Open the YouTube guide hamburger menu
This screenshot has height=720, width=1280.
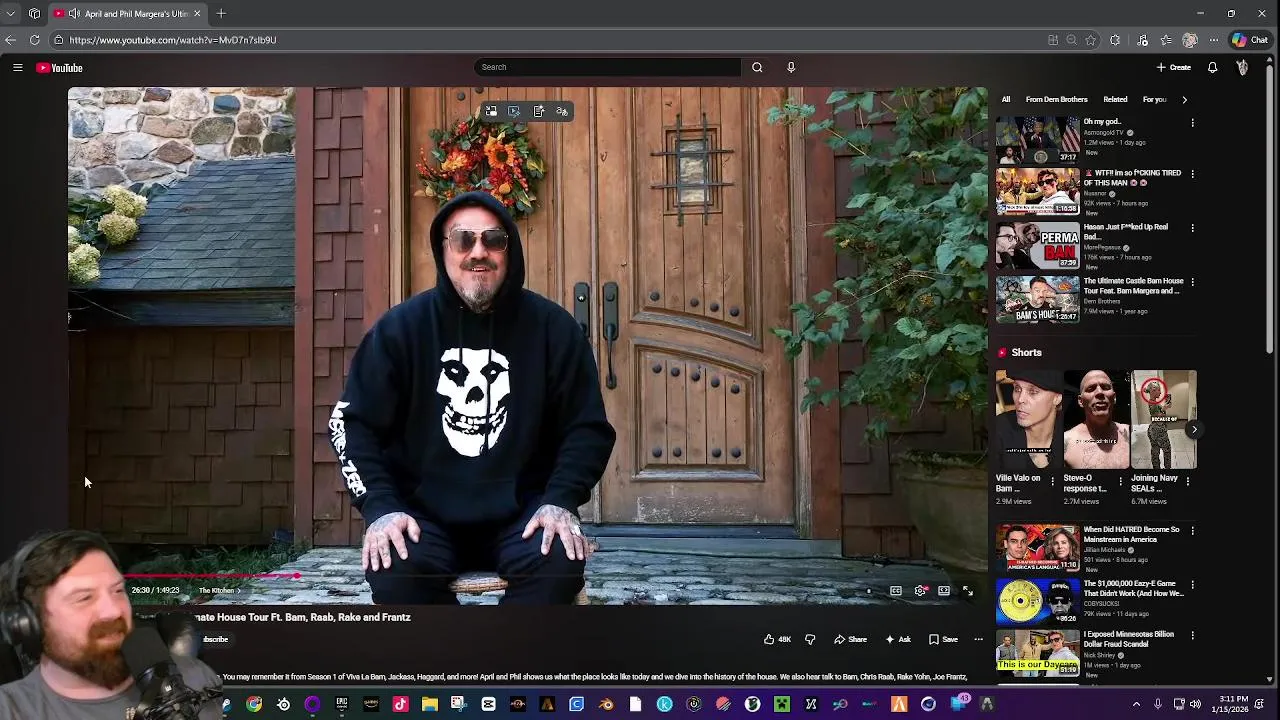pos(17,68)
